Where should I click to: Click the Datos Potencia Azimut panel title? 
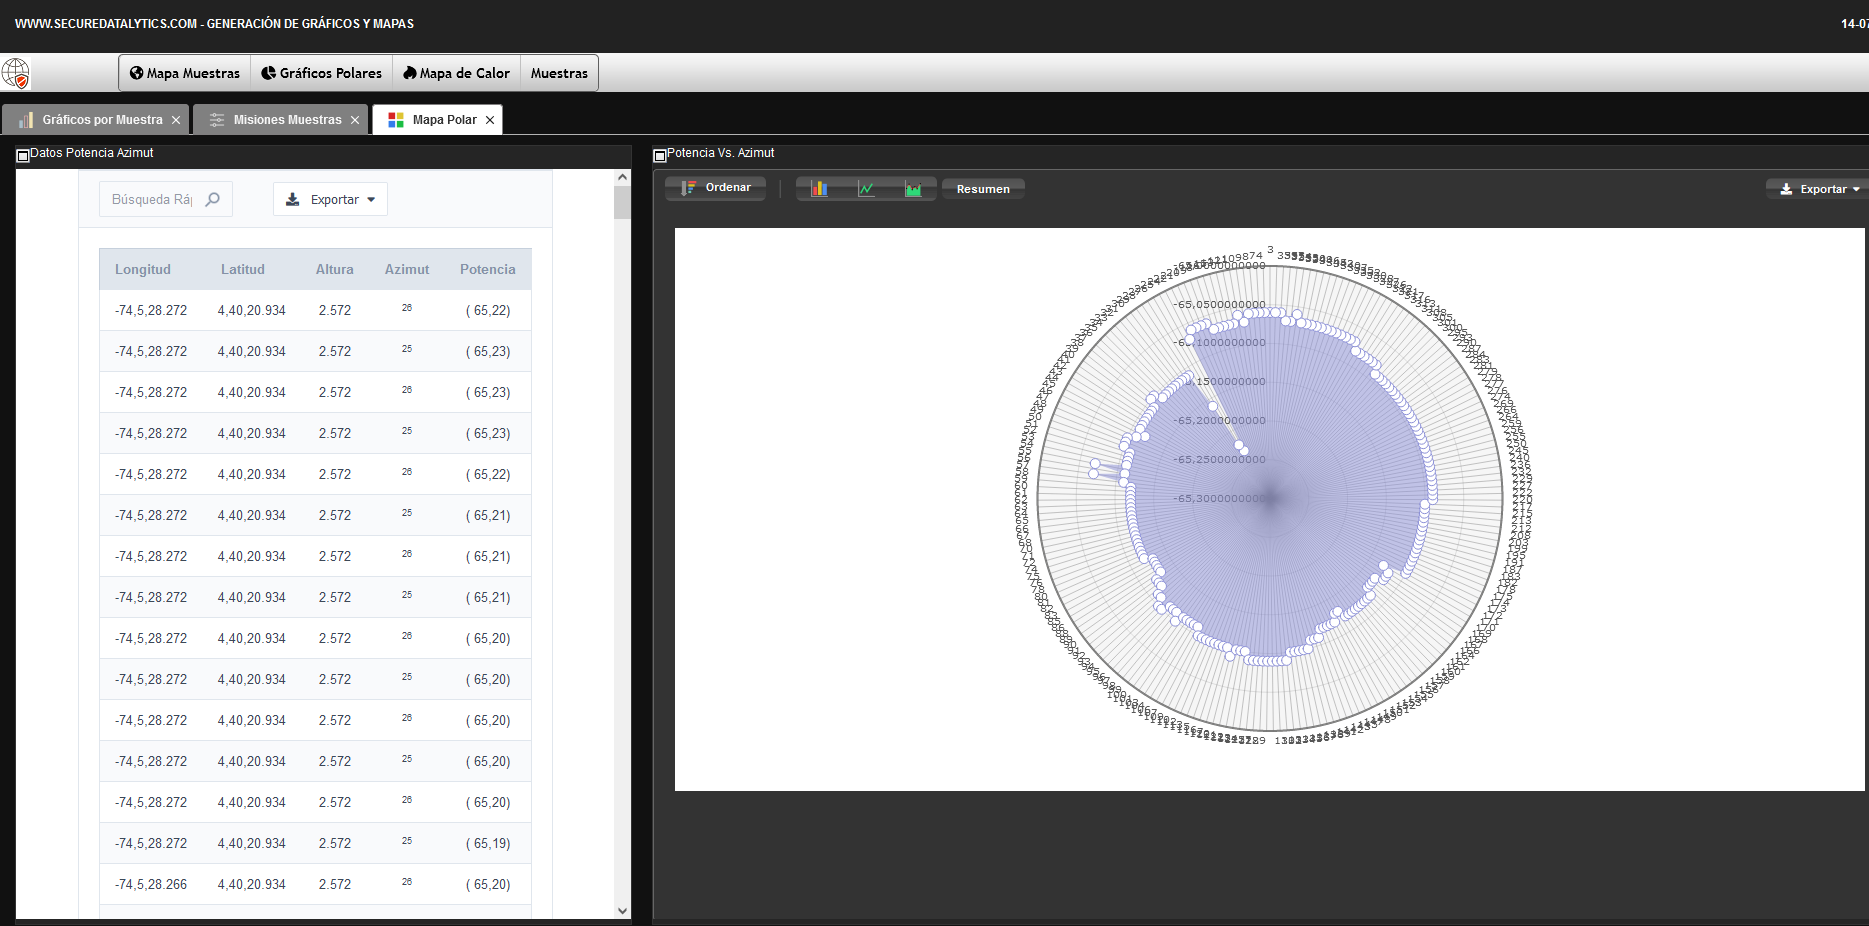tap(92, 153)
